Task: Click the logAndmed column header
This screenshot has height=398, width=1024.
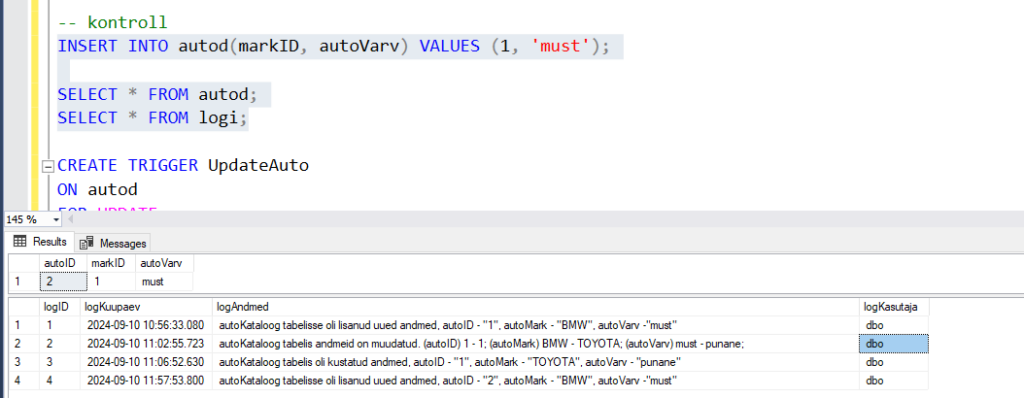Action: tap(536, 307)
